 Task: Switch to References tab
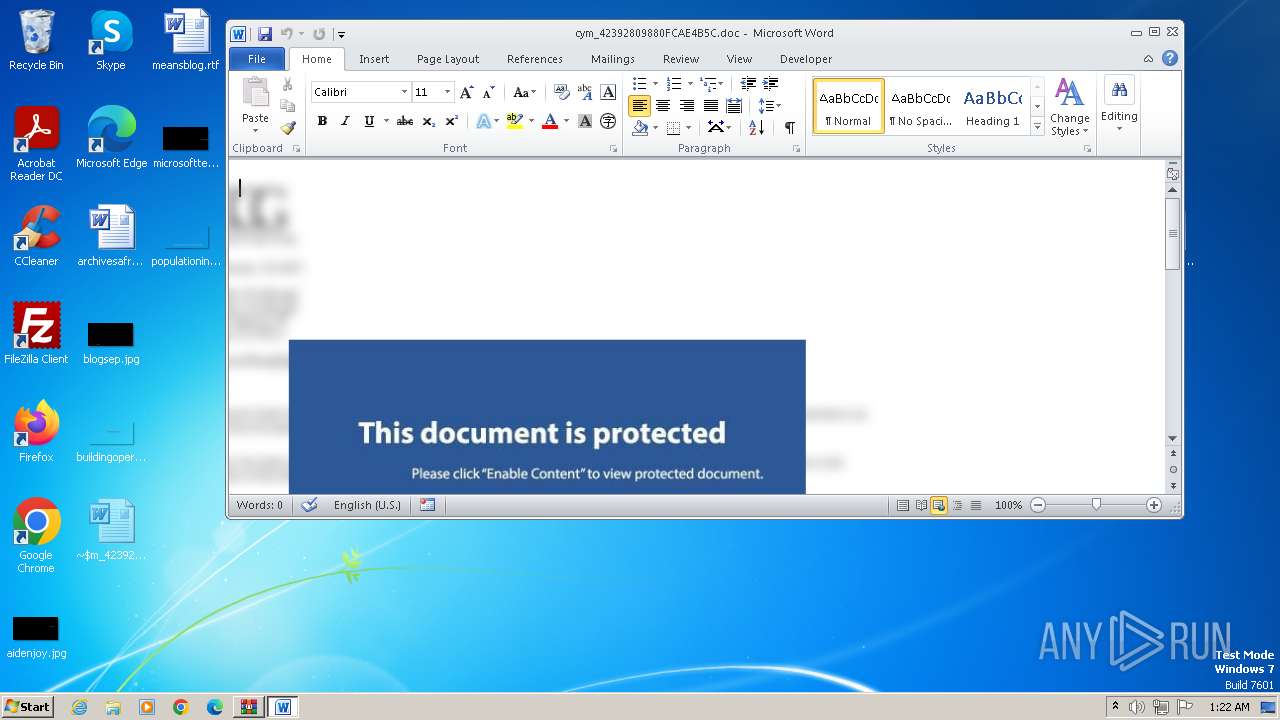pyautogui.click(x=535, y=59)
